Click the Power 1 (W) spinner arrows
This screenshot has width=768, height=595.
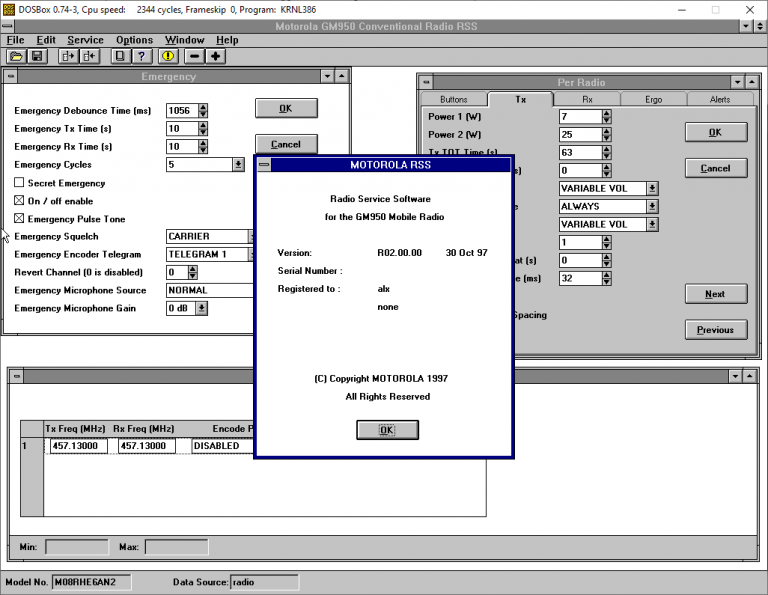click(606, 116)
